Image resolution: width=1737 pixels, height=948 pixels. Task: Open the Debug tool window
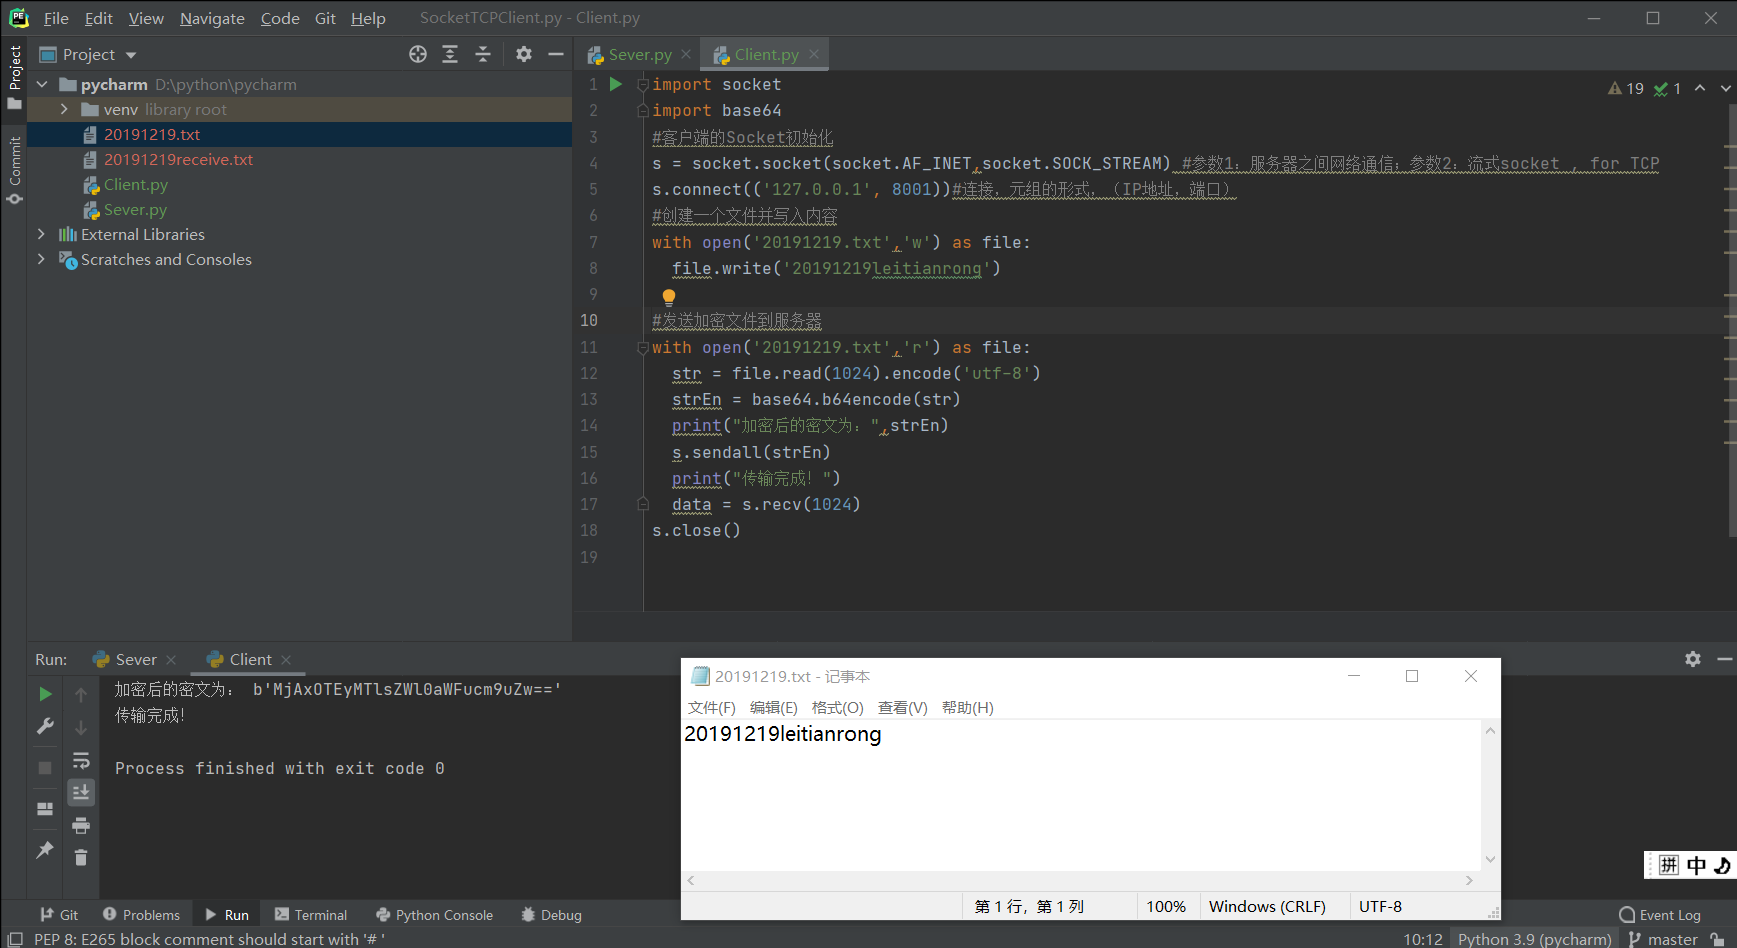tap(551, 914)
